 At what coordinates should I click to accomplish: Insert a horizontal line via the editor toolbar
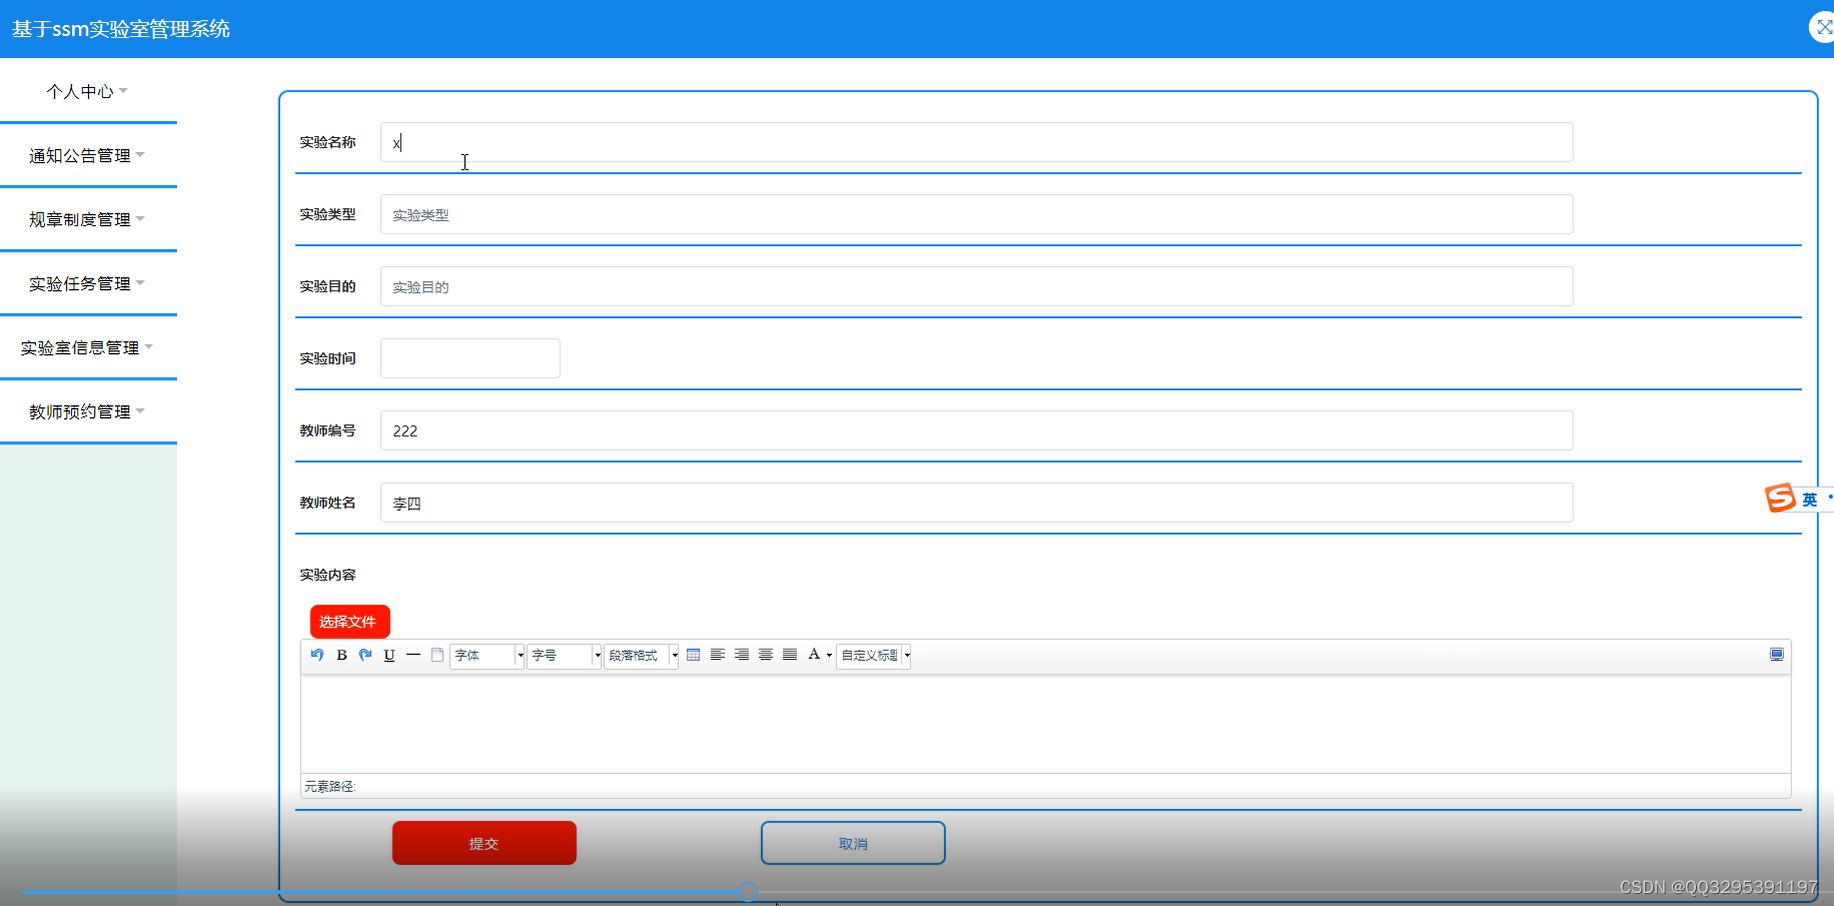(x=413, y=655)
